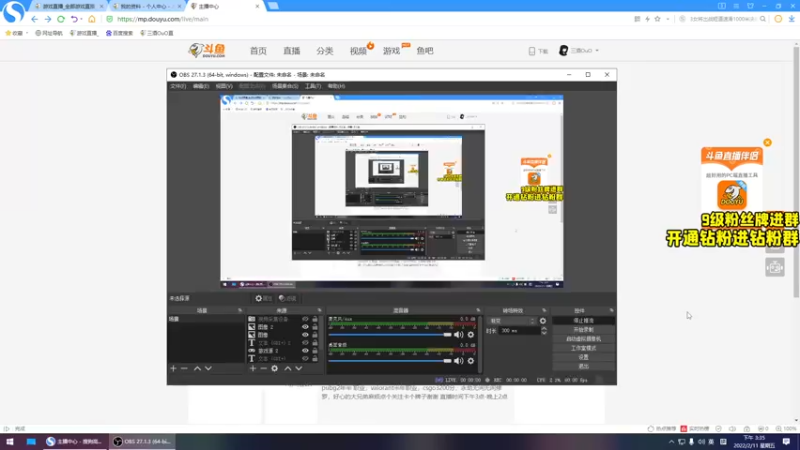Move source down in Sources panel
Image resolution: width=800 pixels, height=450 pixels.
[x=299, y=368]
